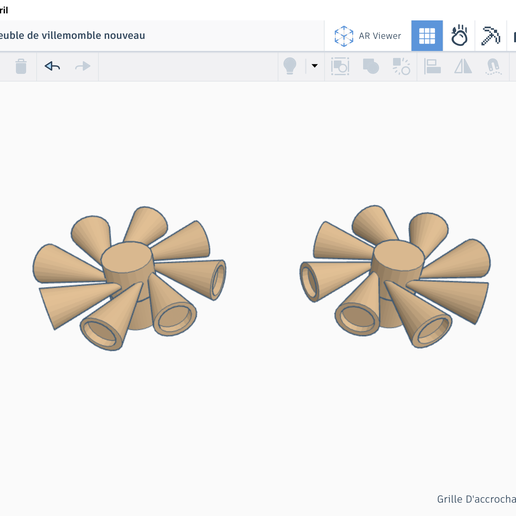Click the AR Viewer cube icon
The height and width of the screenshot is (516, 516).
(344, 36)
